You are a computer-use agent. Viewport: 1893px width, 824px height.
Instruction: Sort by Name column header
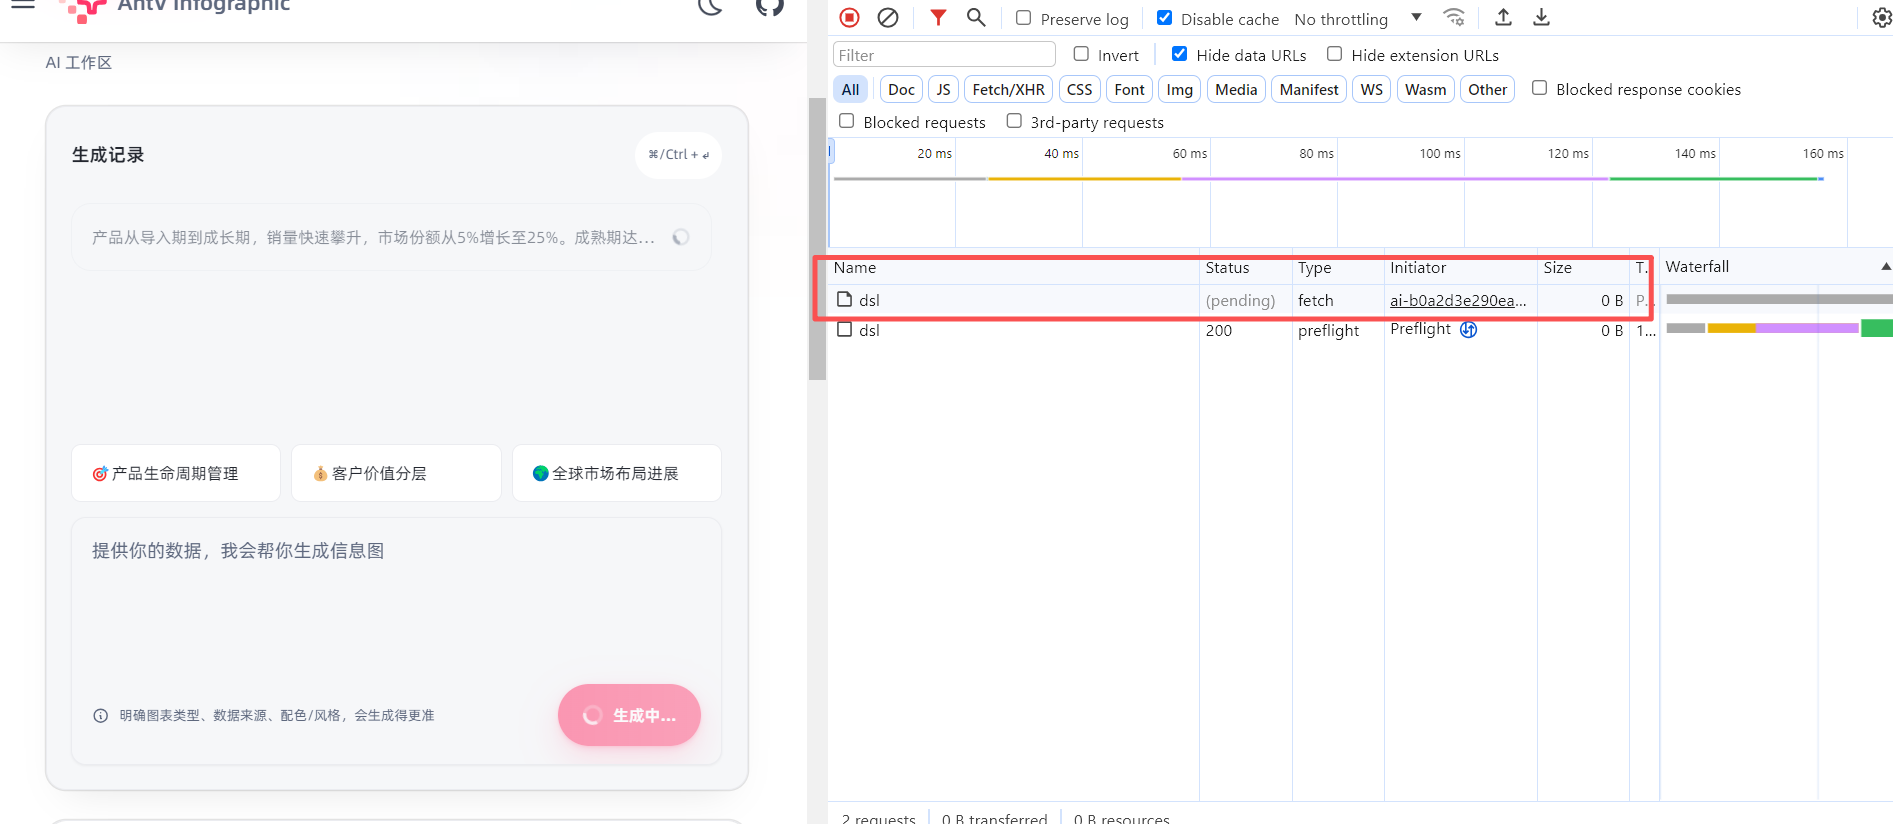click(1014, 267)
